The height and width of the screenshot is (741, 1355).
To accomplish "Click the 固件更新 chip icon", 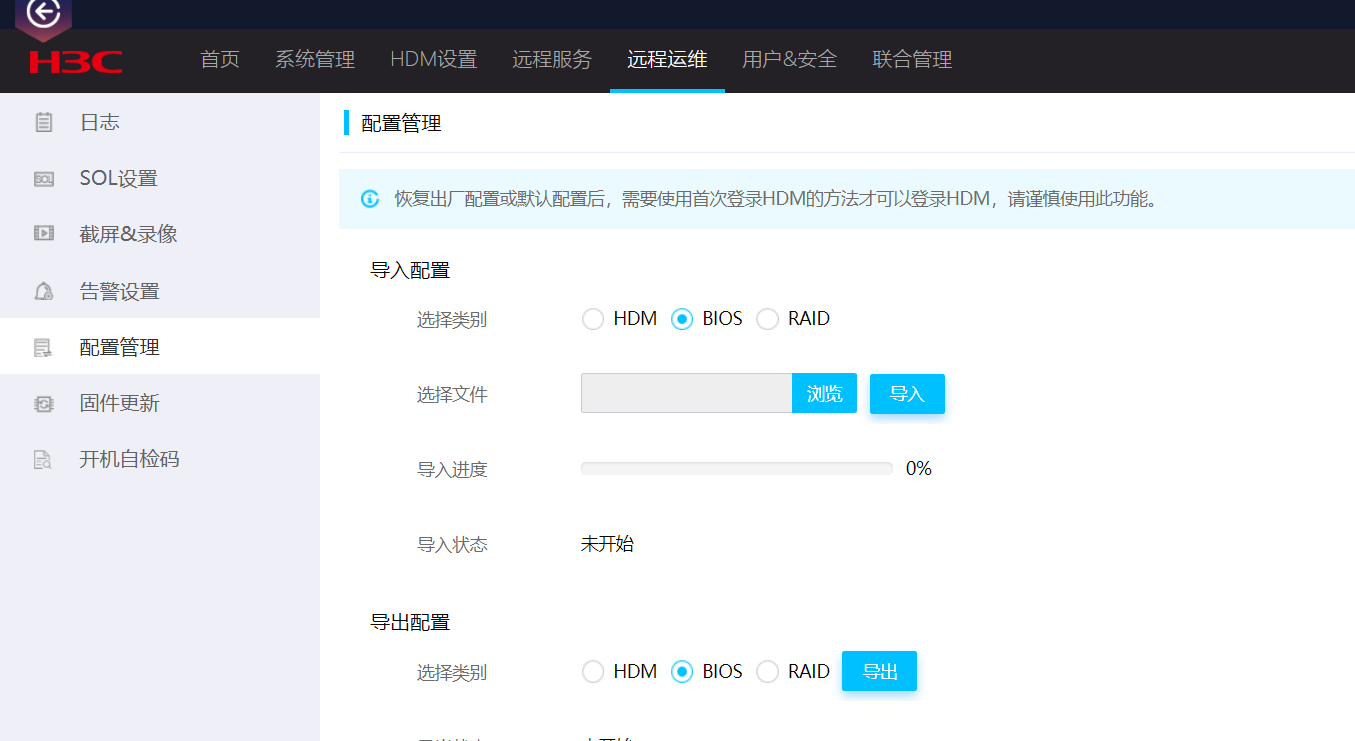I will [43, 403].
